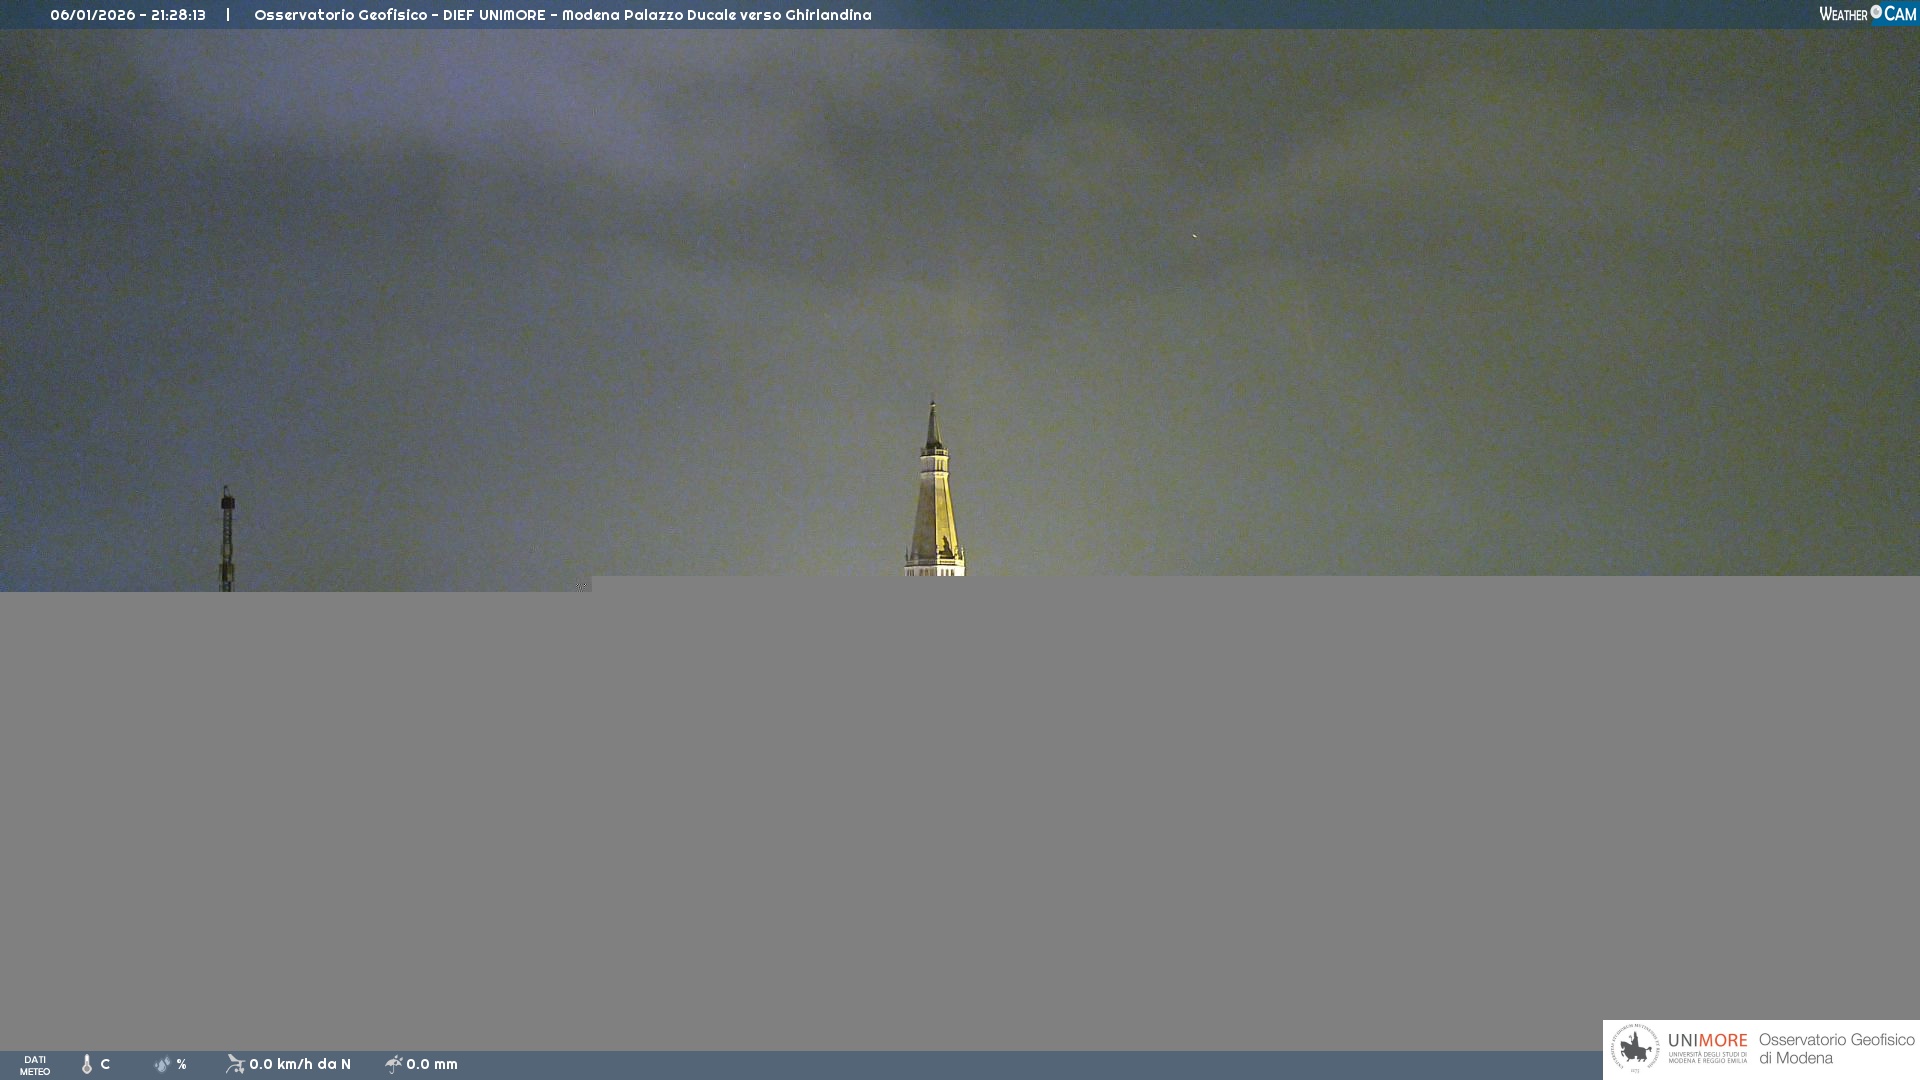Viewport: 1920px width, 1080px height.
Task: Click the Osservatorio Geofisico camera title text
Action: pos(562,15)
